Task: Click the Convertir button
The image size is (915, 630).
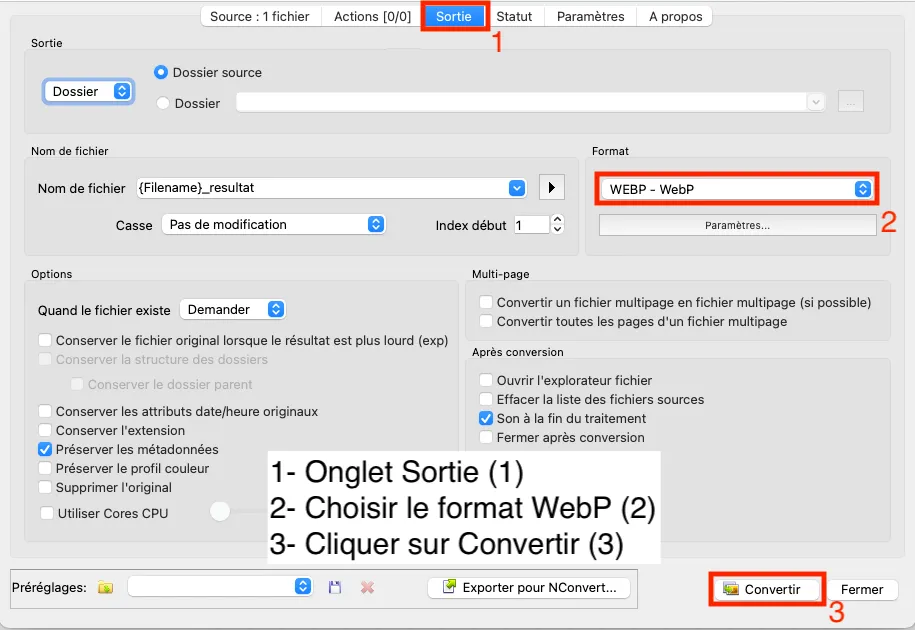Action: tap(765, 589)
